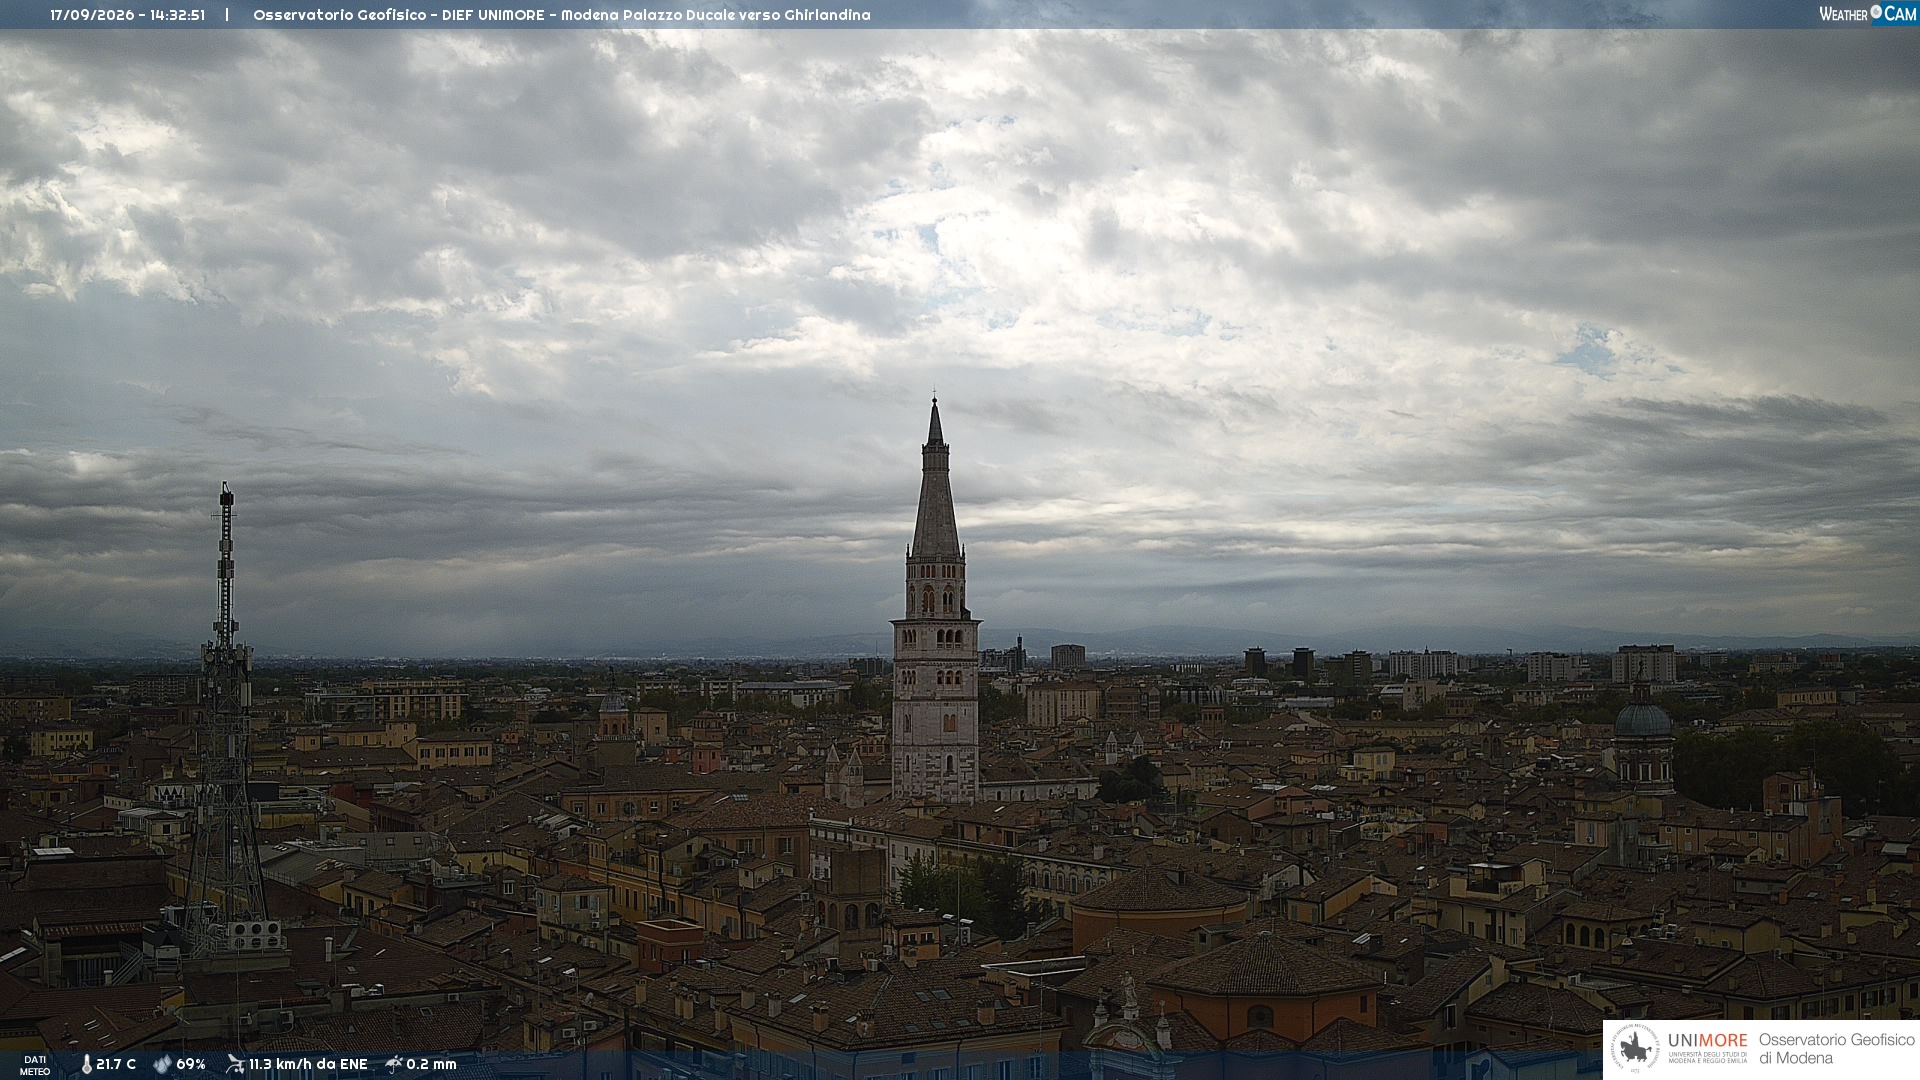Click the Osservatorio Geofisico camera title text
Image resolution: width=1920 pixels, height=1080 pixels.
pyautogui.click(x=561, y=15)
